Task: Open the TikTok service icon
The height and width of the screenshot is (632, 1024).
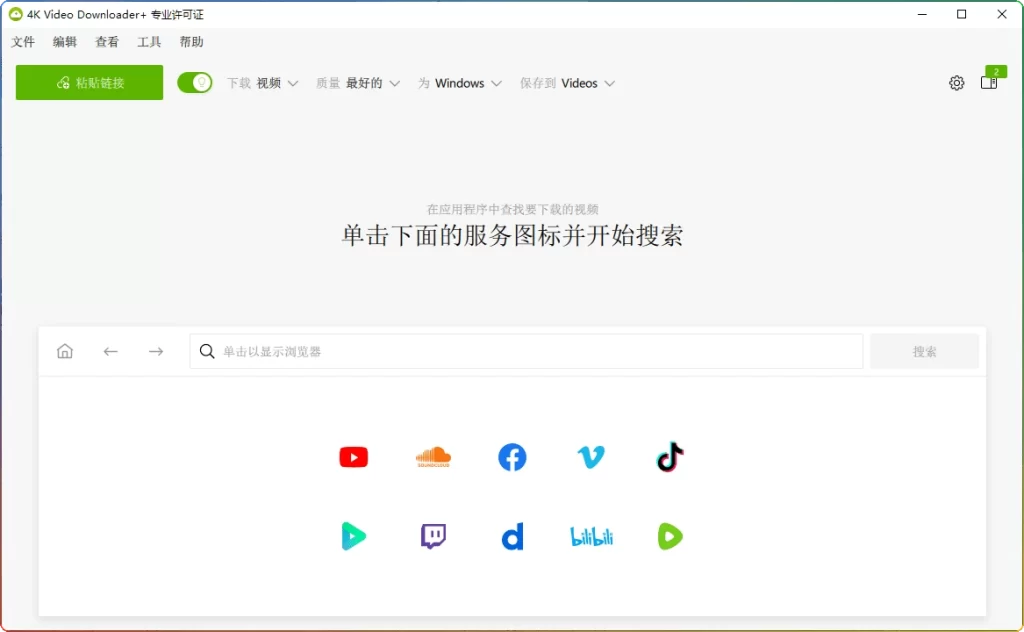Action: coord(669,457)
